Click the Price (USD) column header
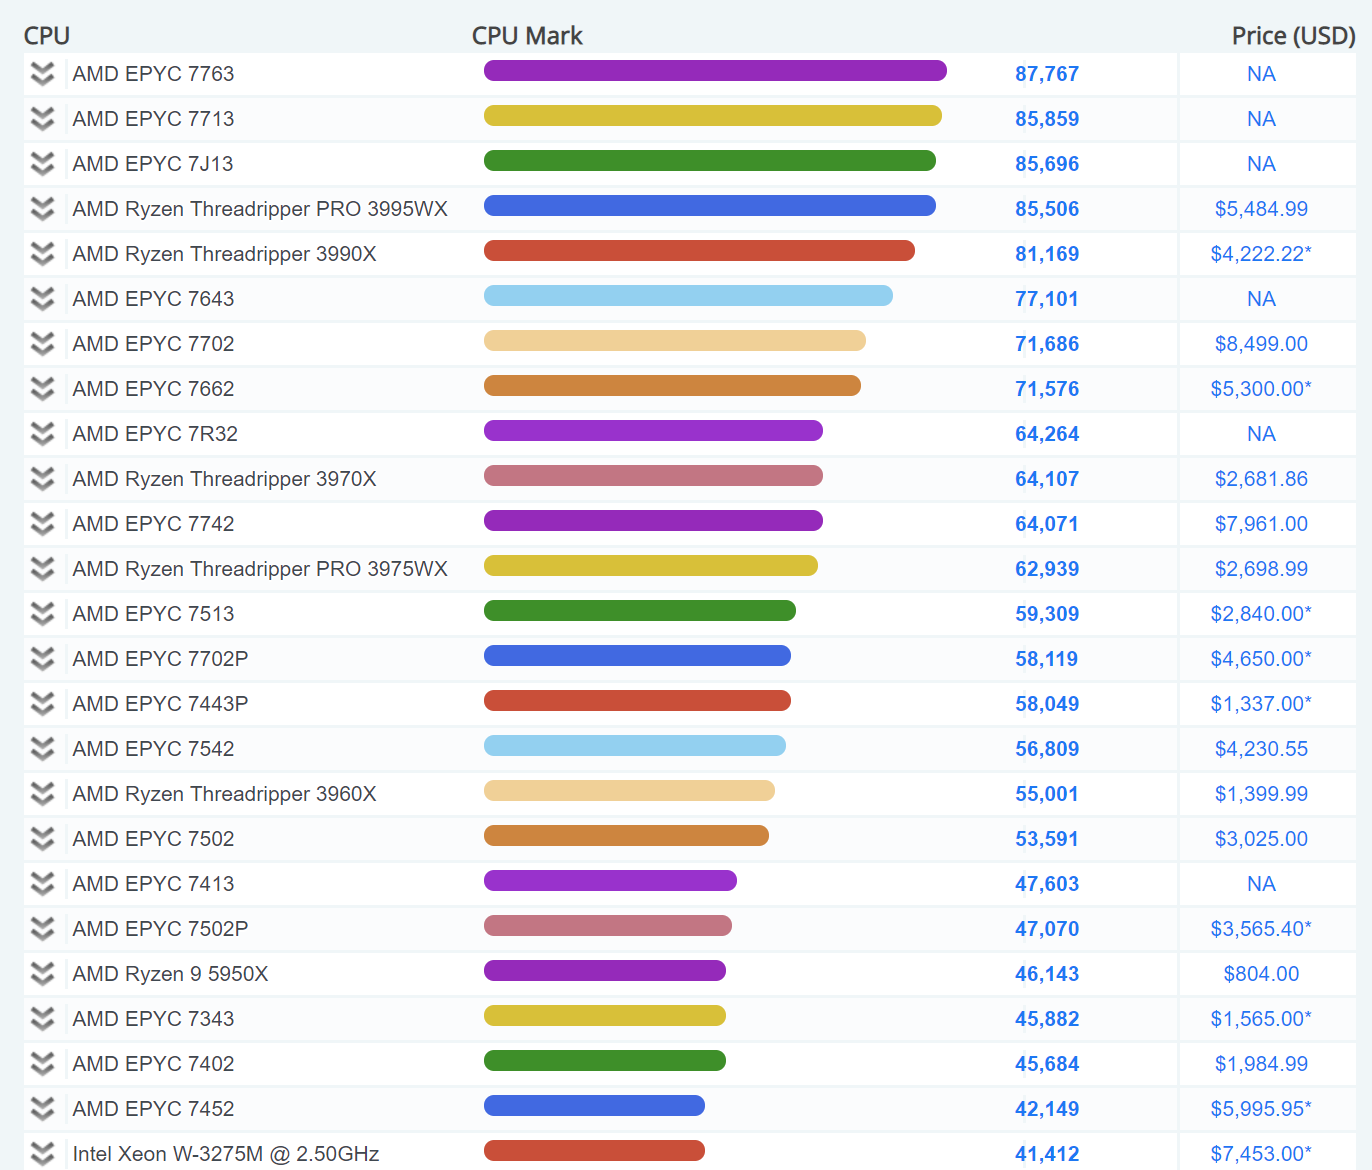The width and height of the screenshot is (1372, 1170). point(1293,36)
